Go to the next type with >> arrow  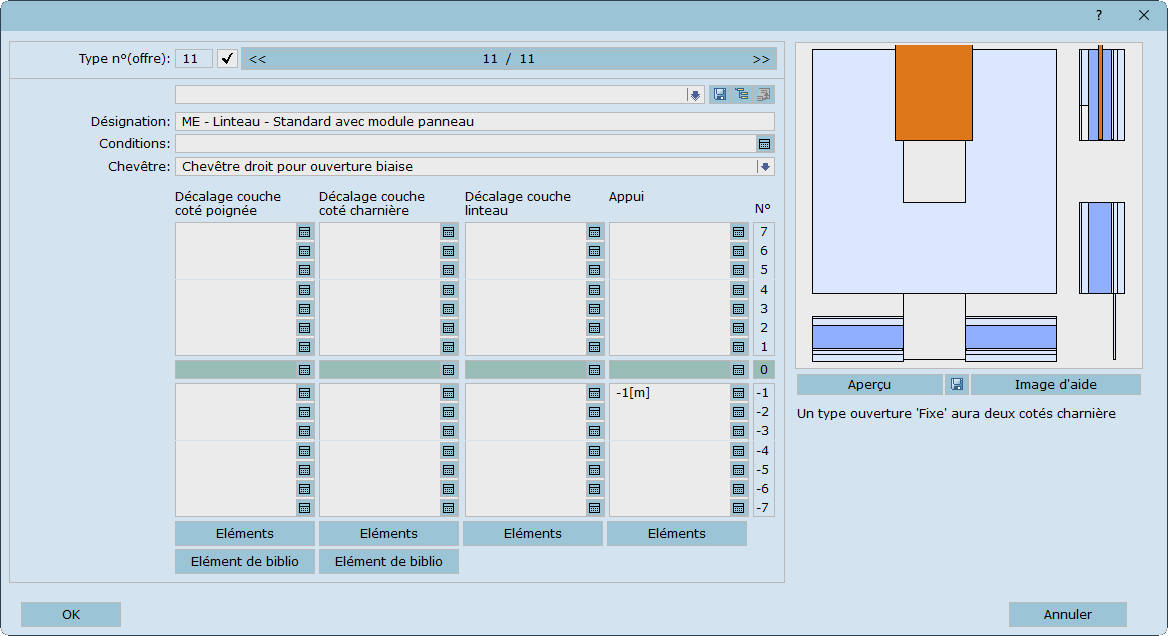tap(761, 59)
